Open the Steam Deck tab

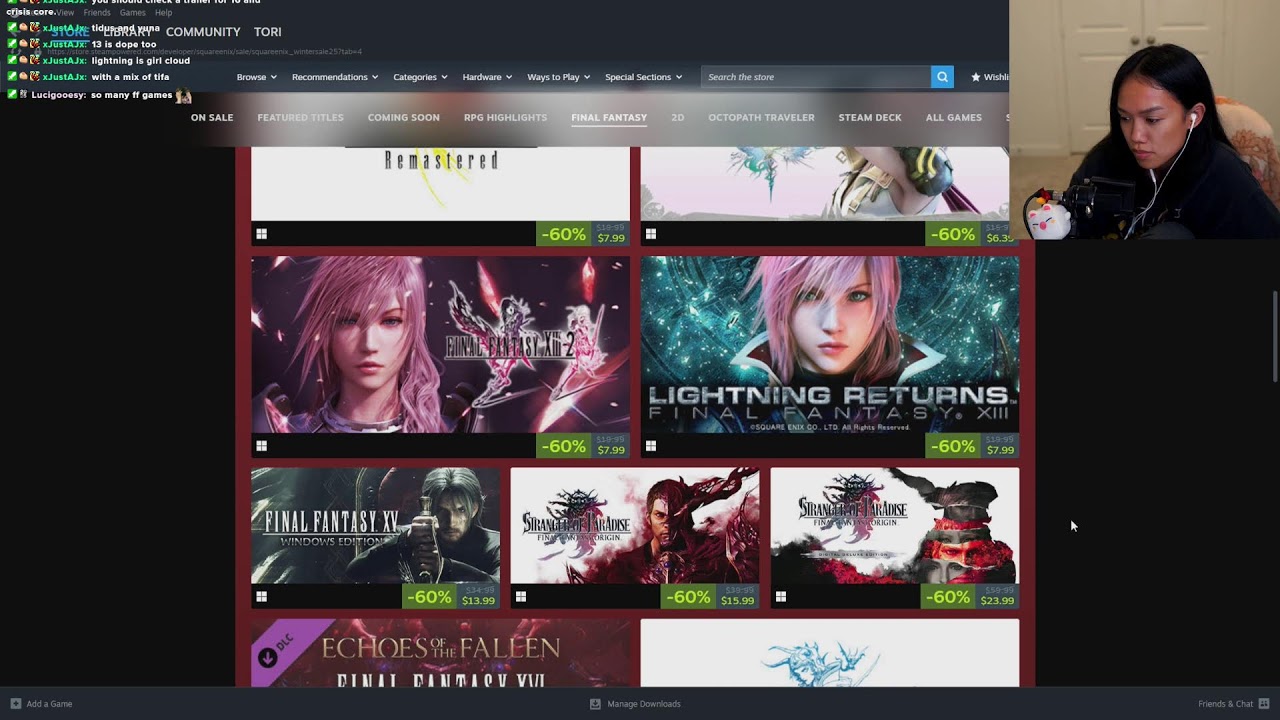[870, 118]
